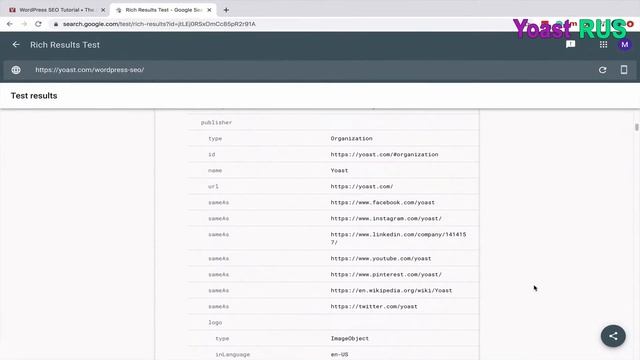This screenshot has height=360, width=640.
Task: Switch device using the smartphone icon
Action: pyautogui.click(x=624, y=69)
